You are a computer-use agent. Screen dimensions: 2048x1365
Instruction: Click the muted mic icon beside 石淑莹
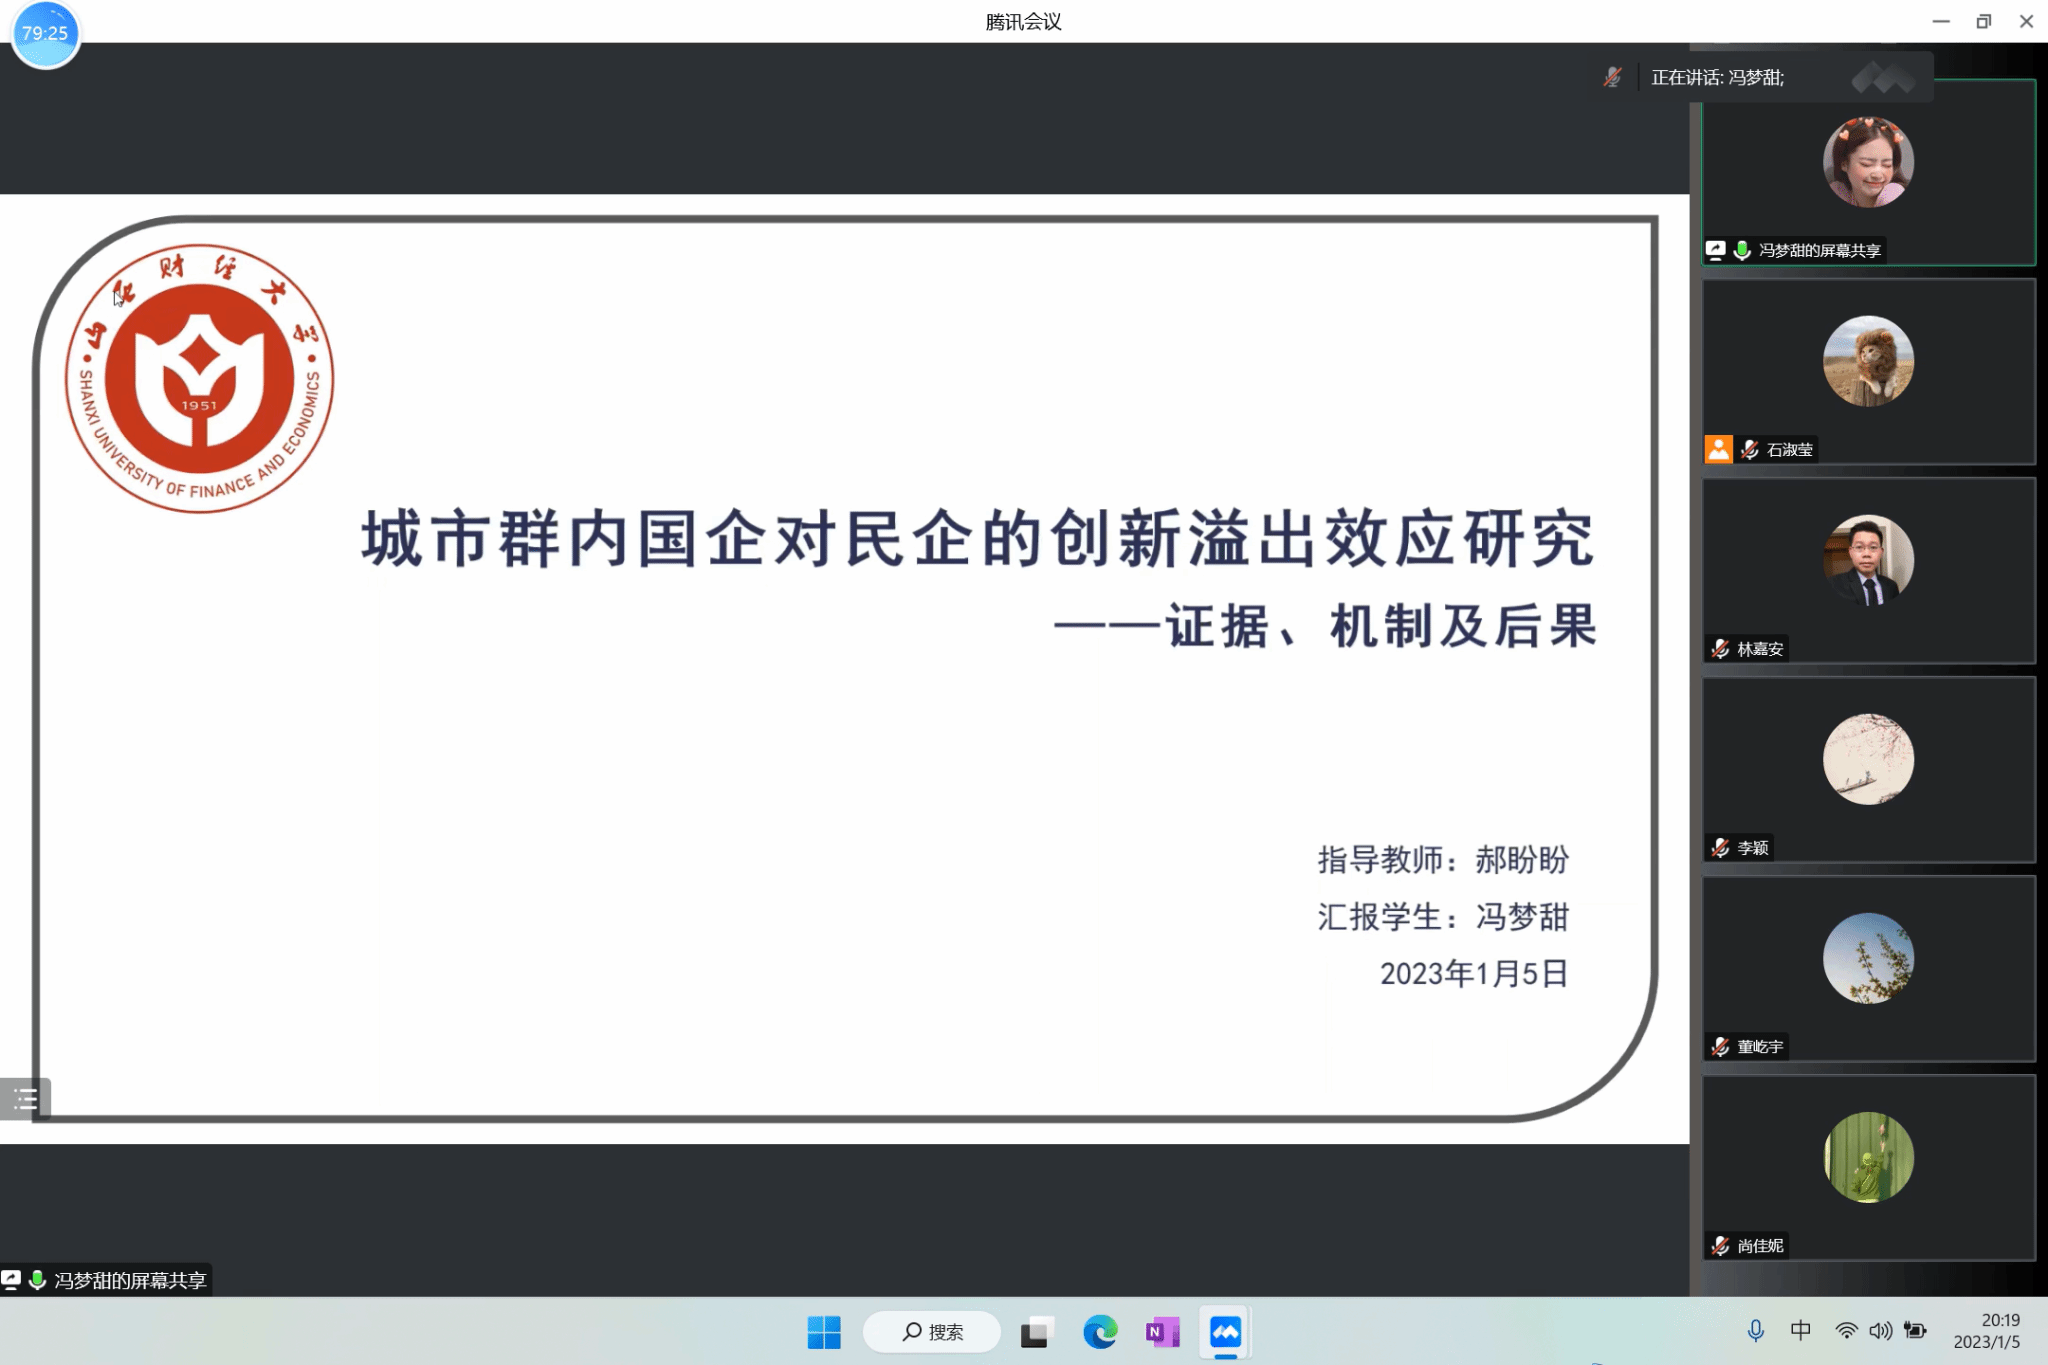point(1749,450)
